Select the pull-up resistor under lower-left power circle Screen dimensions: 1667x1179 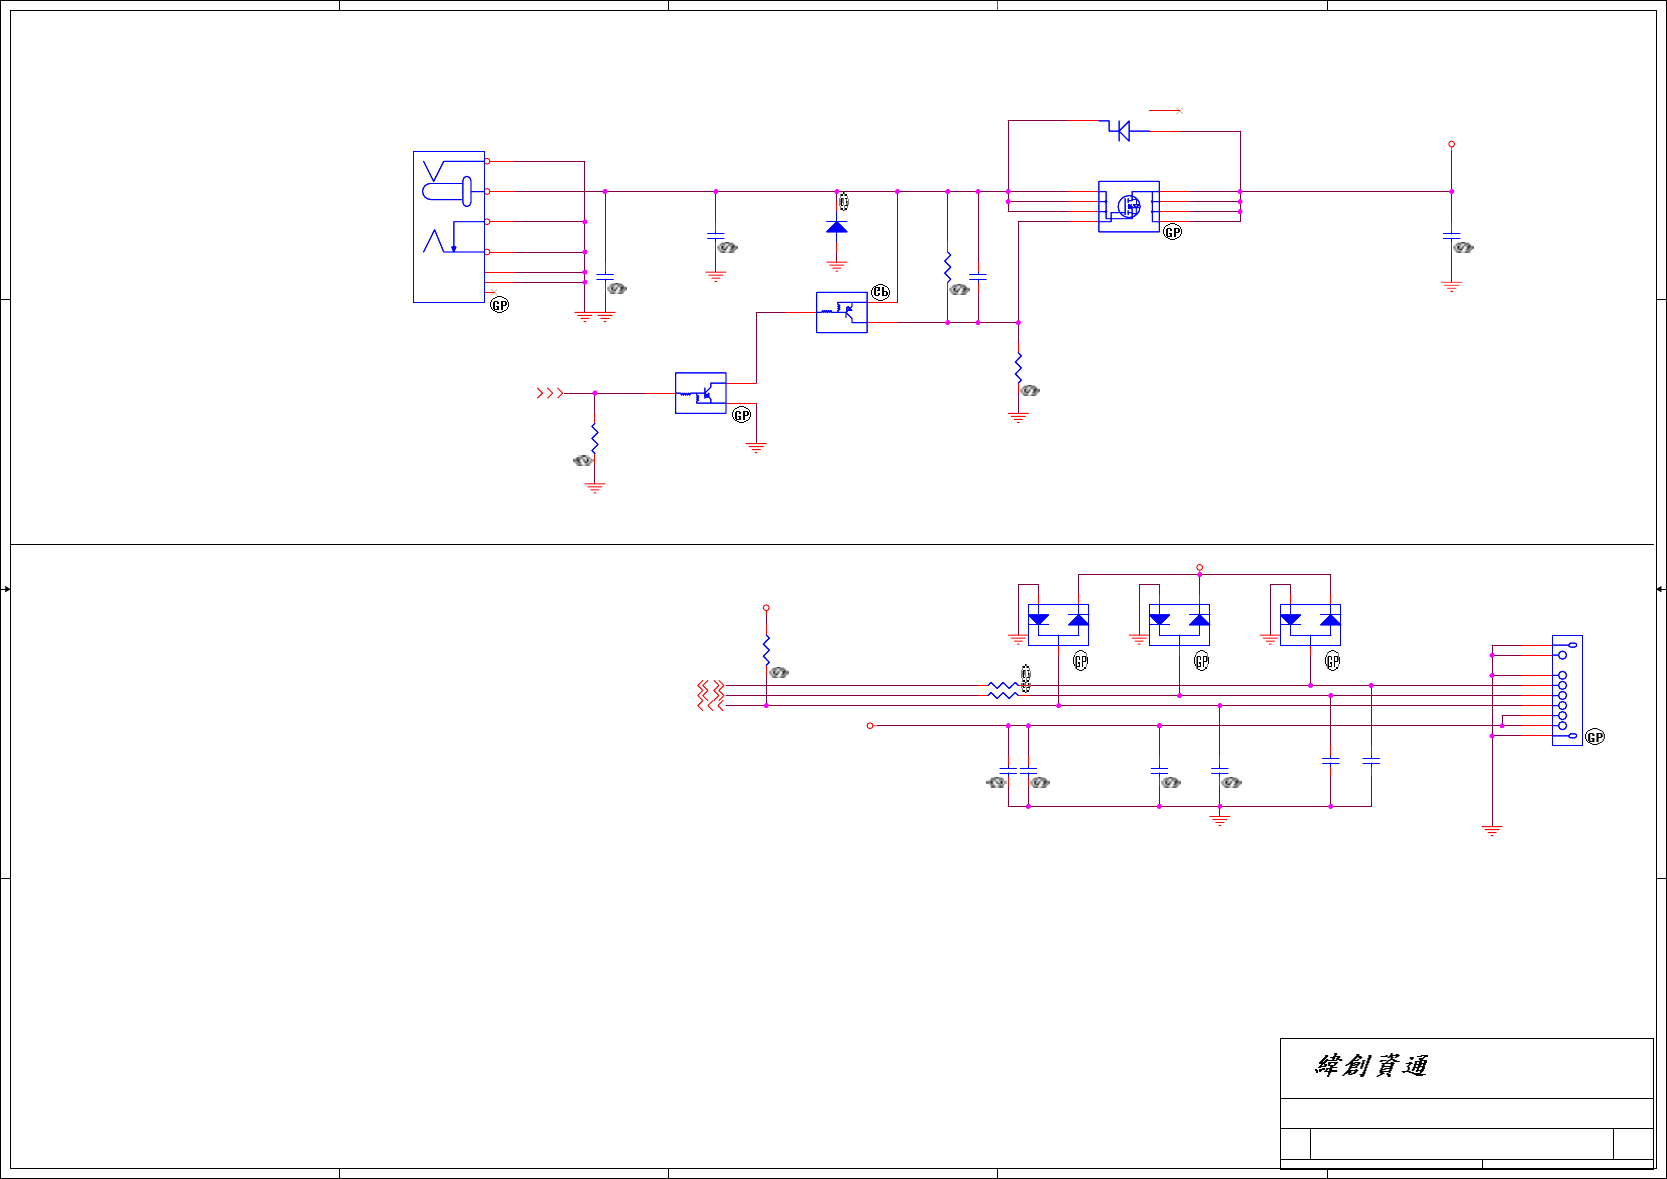click(x=766, y=651)
